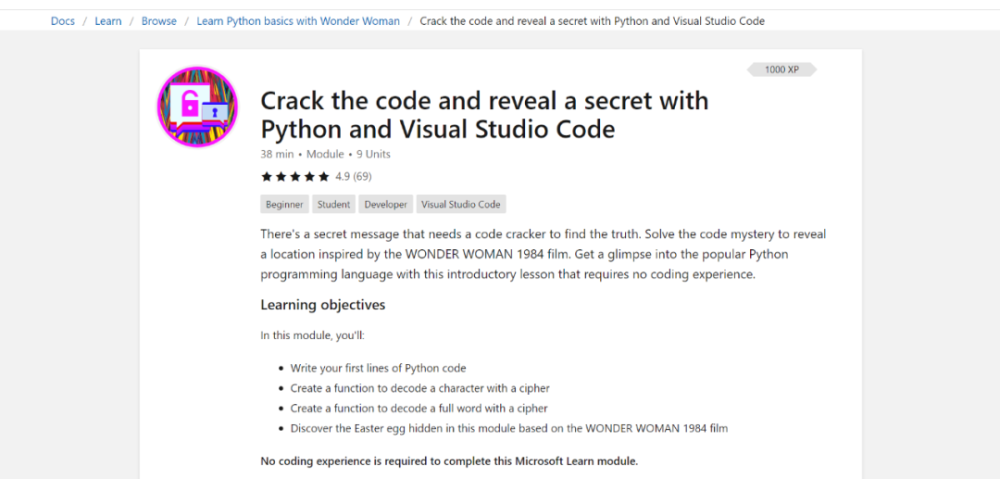
Task: Select the Visual Studio Code tag
Action: (461, 205)
